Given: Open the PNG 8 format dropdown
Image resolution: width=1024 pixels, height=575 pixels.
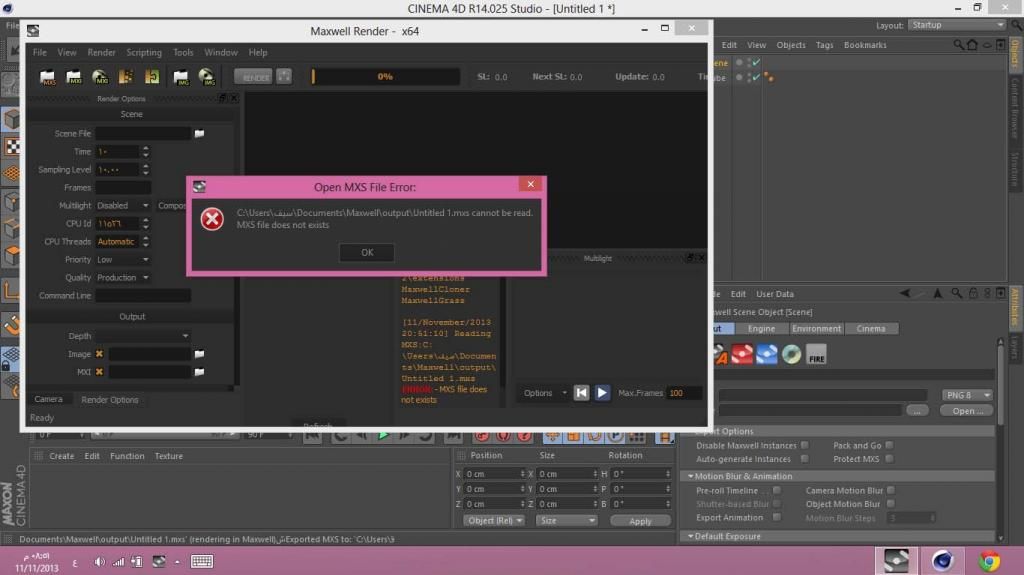Looking at the screenshot, I should pyautogui.click(x=967, y=395).
